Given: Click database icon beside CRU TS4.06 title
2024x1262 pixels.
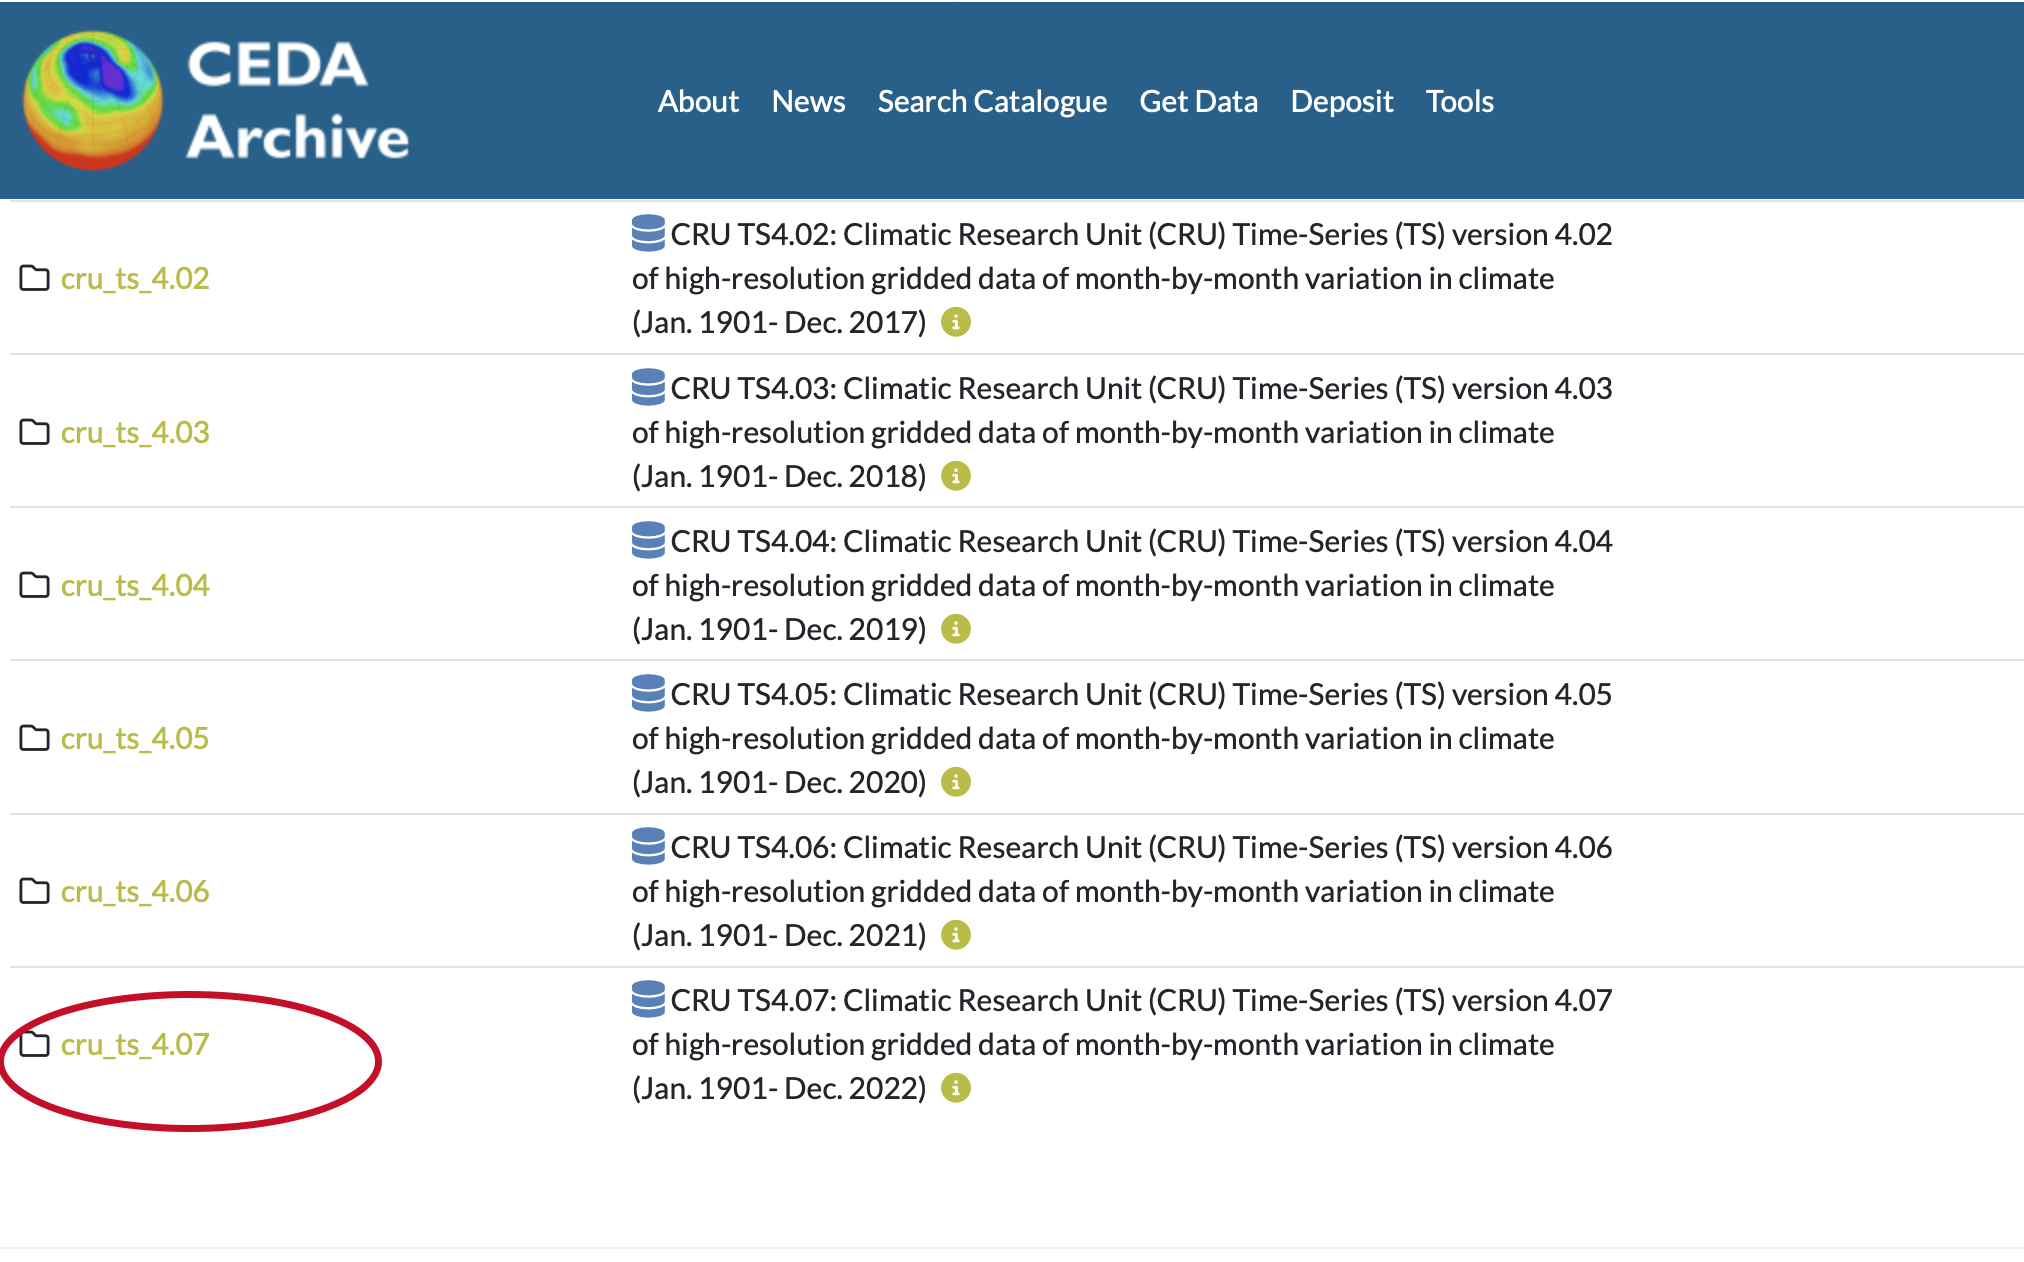Looking at the screenshot, I should [648, 846].
